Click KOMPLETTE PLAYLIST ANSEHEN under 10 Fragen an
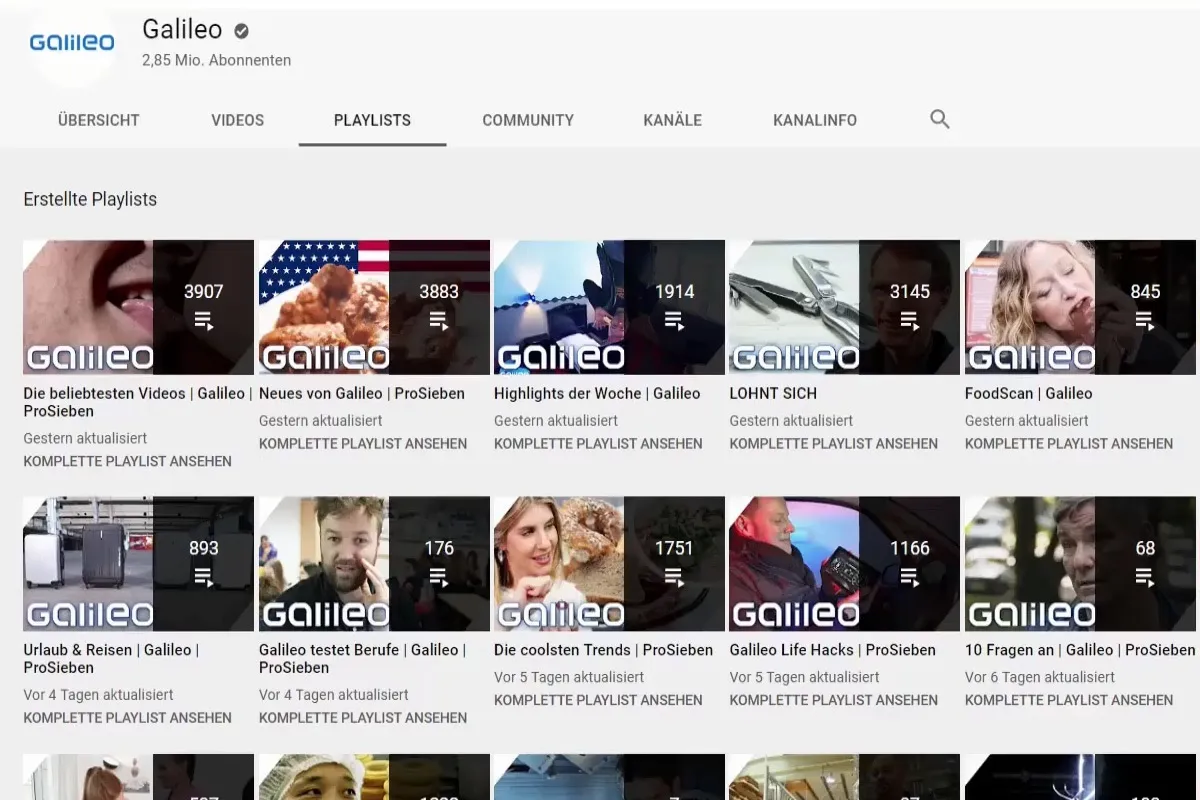The height and width of the screenshot is (800, 1200). point(1069,701)
